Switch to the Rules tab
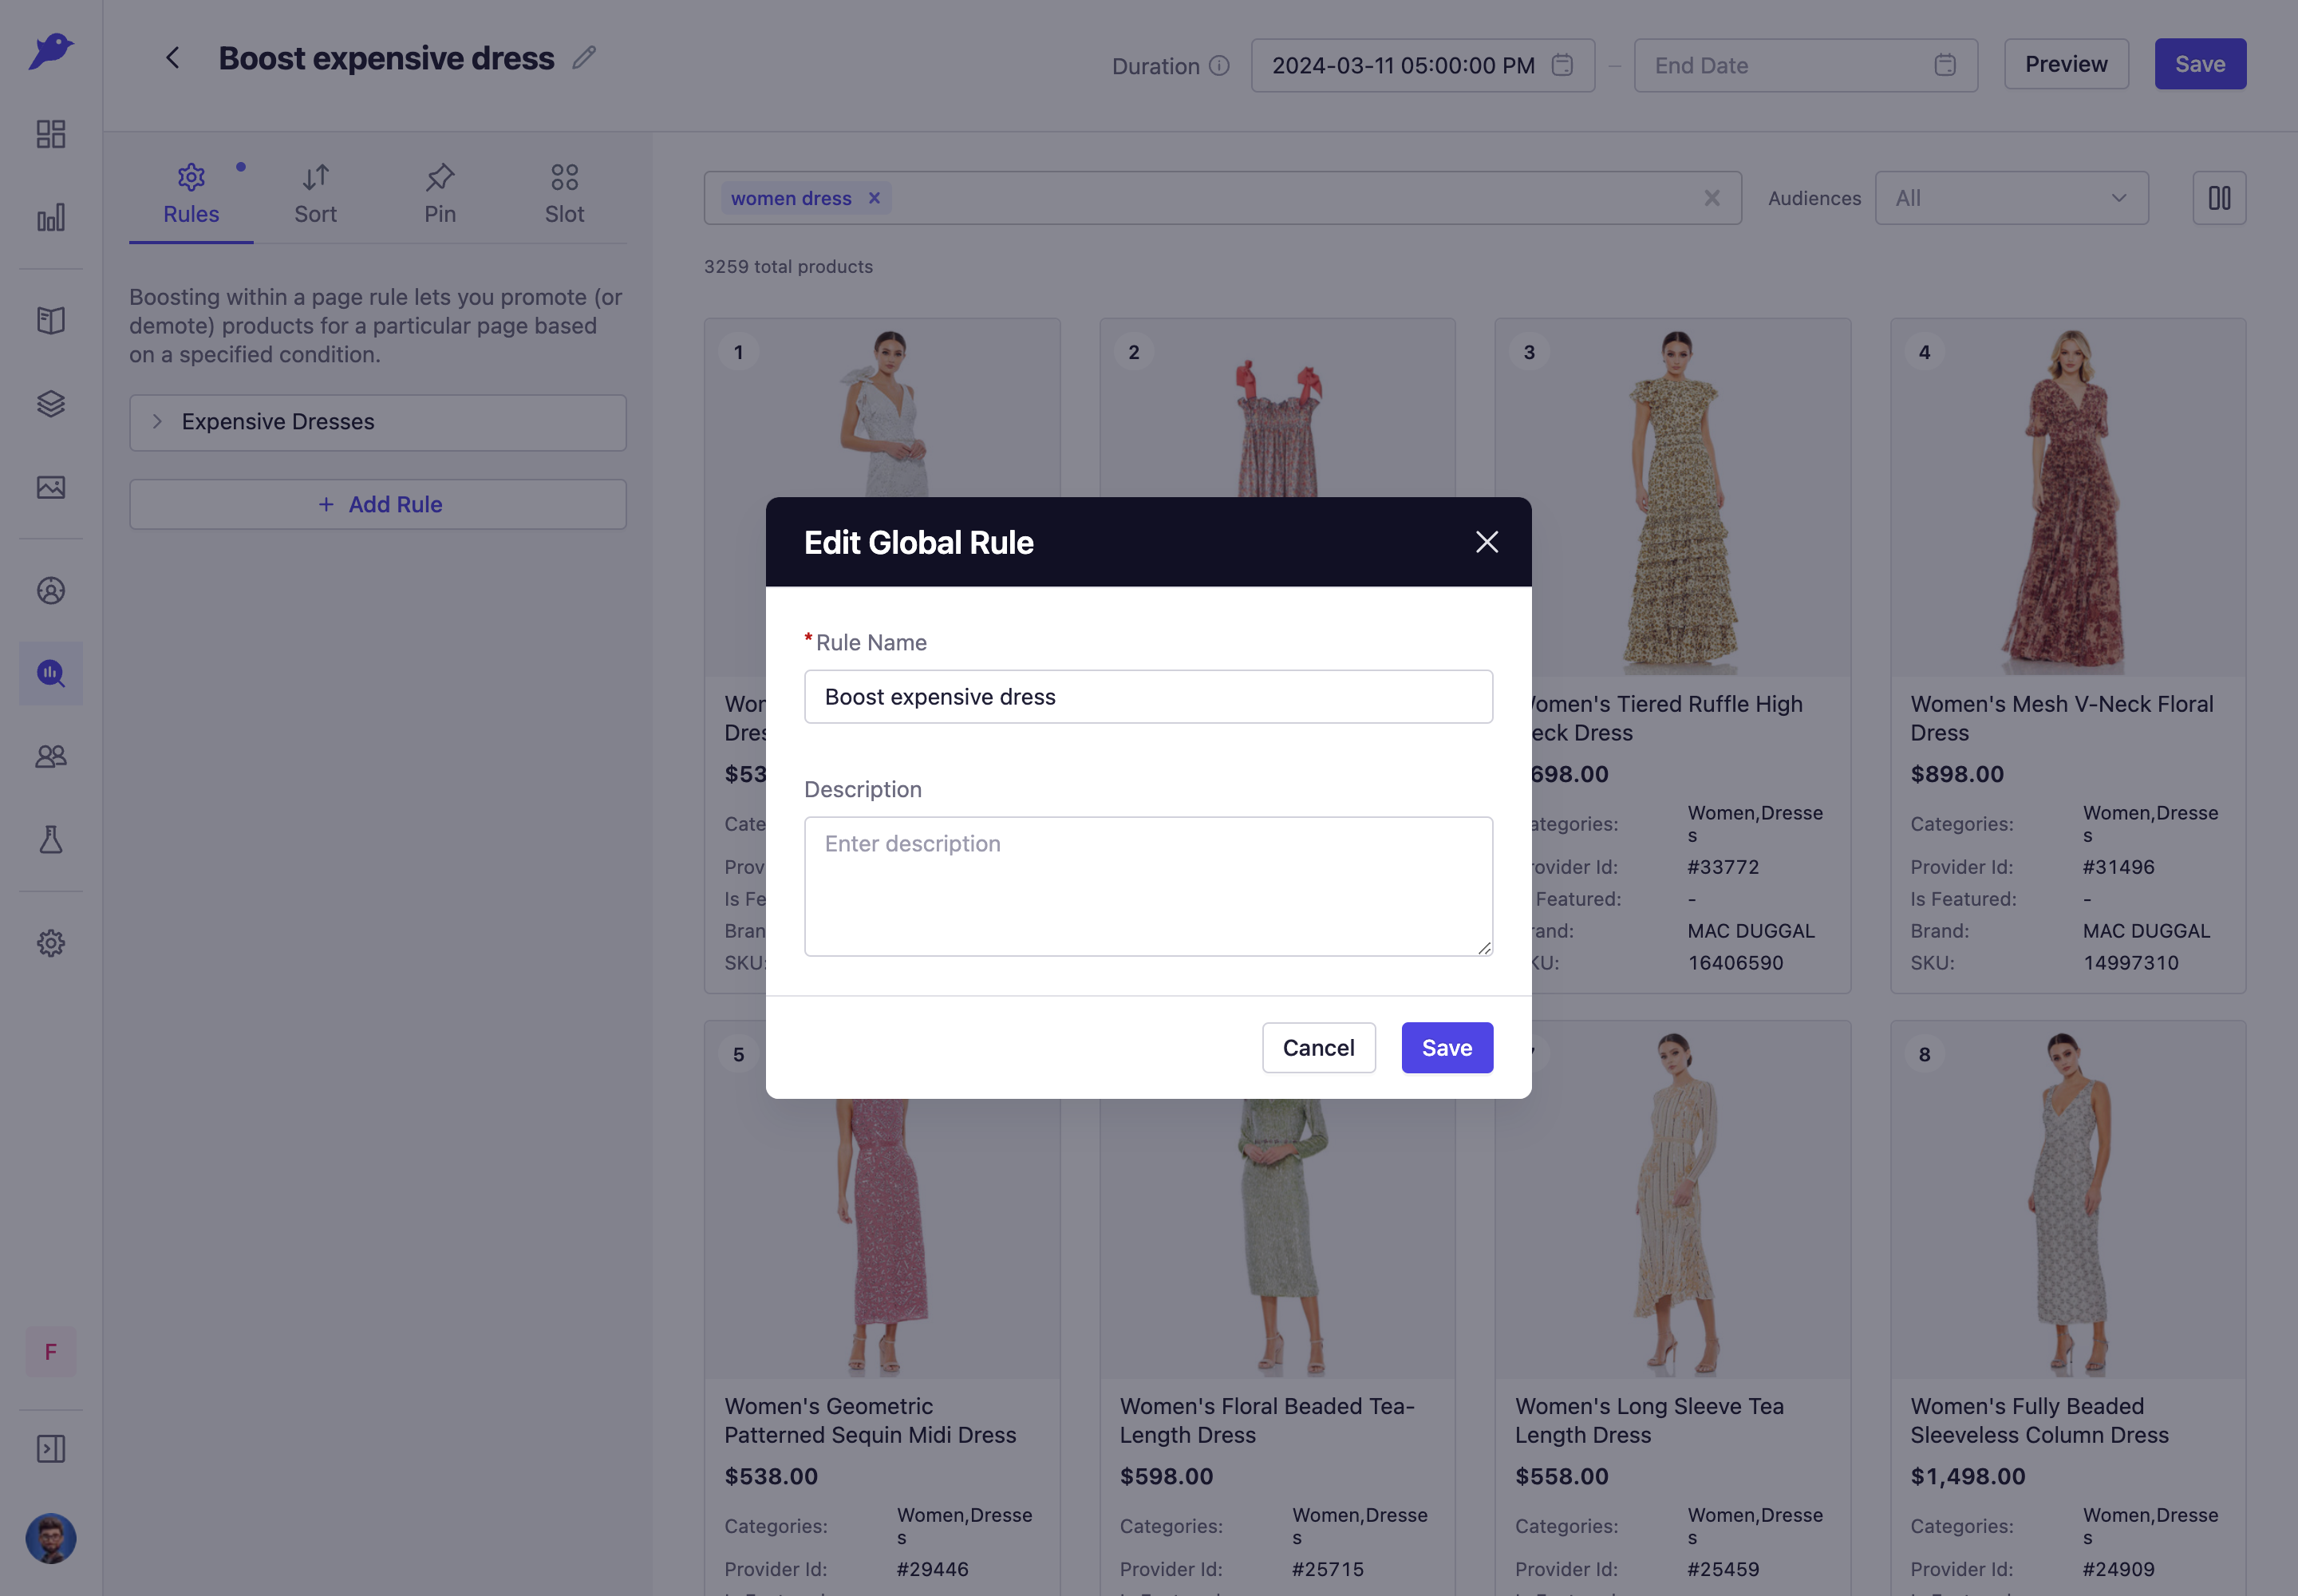The image size is (2298, 1596). (191, 195)
